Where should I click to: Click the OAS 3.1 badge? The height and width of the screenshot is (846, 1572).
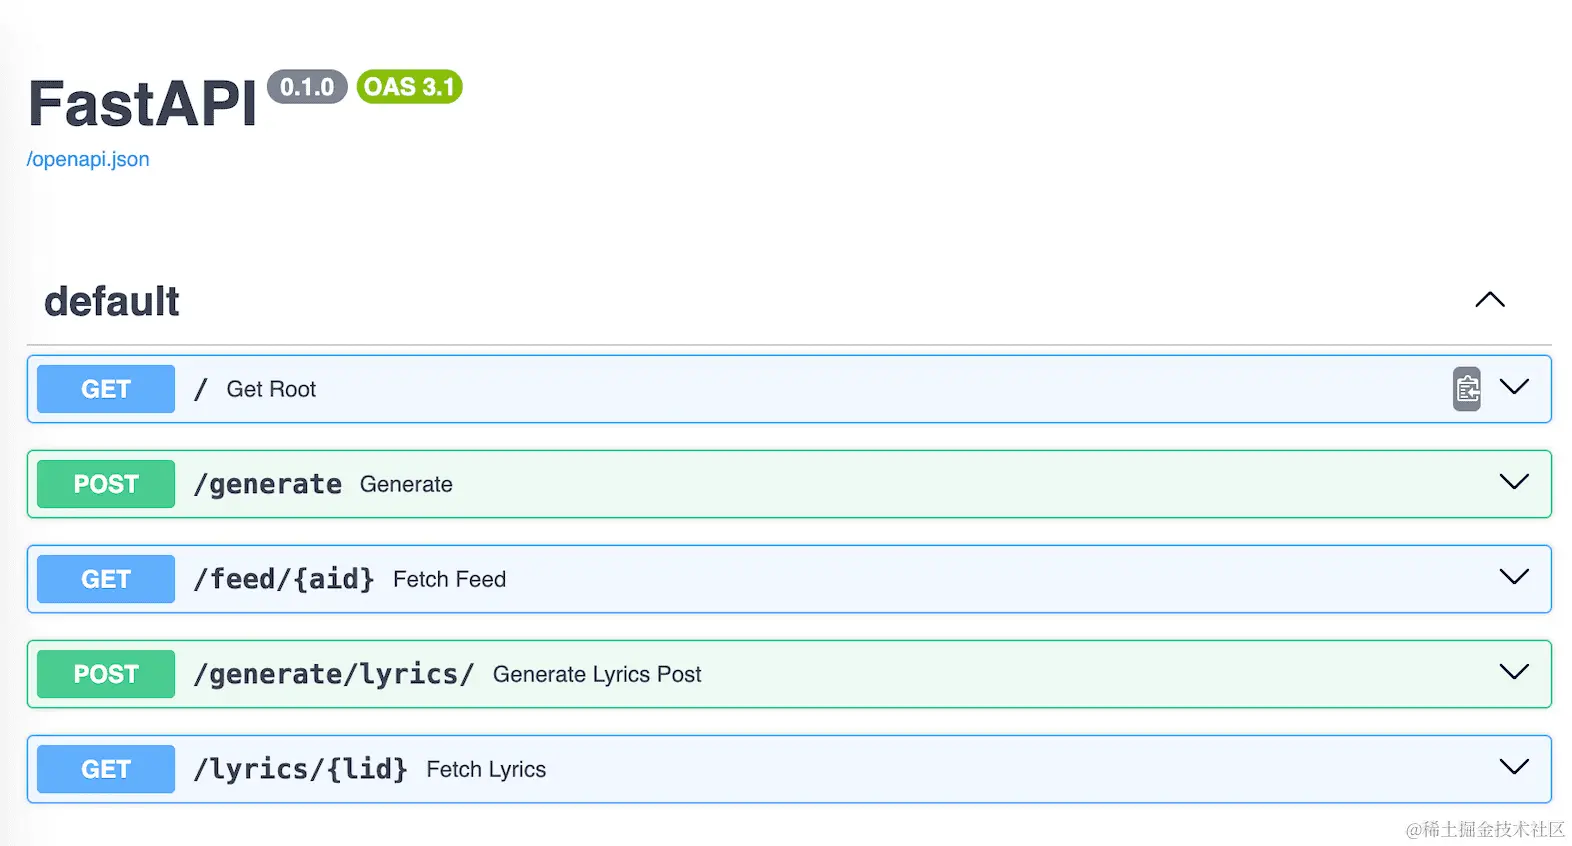pyautogui.click(x=409, y=87)
